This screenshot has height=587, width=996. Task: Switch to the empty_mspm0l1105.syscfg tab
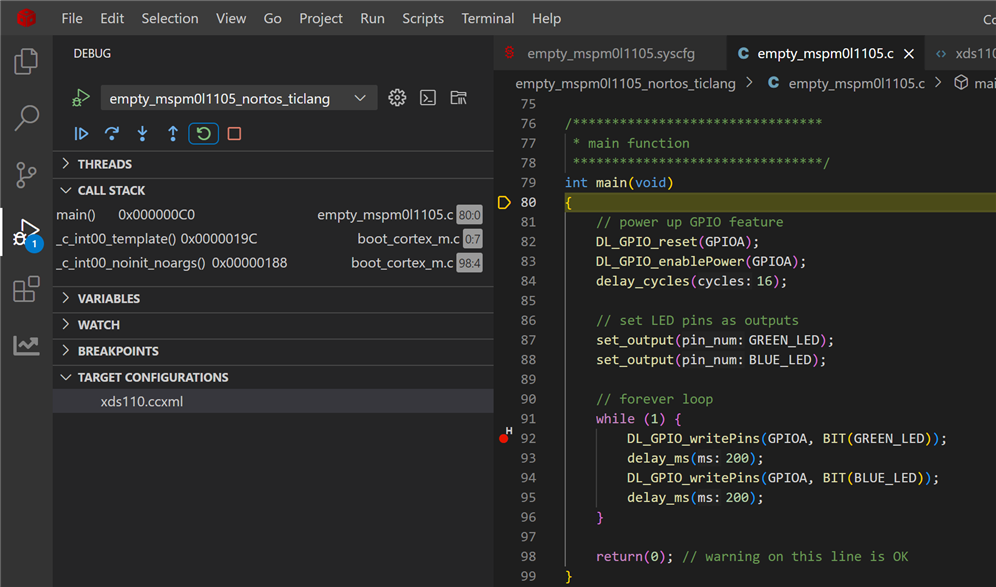point(610,53)
